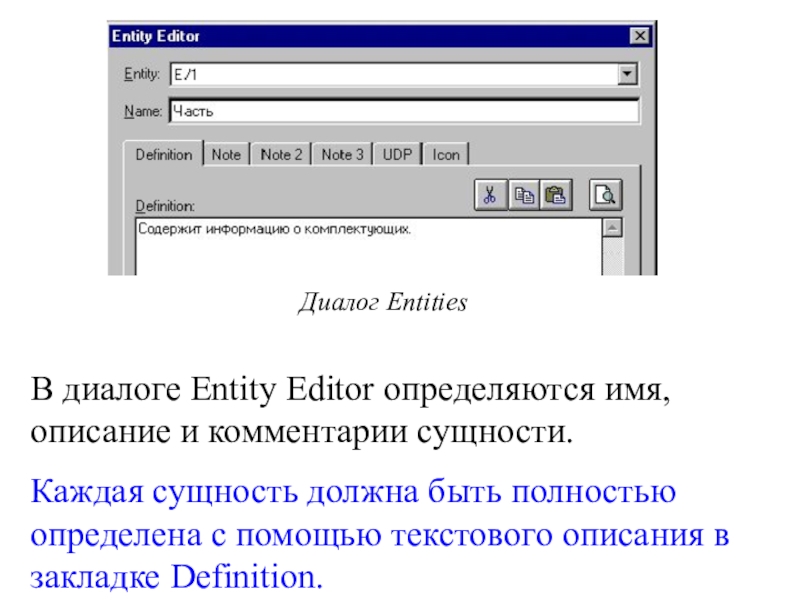Click the Paste clipboard icon
800x600 pixels.
tap(556, 195)
